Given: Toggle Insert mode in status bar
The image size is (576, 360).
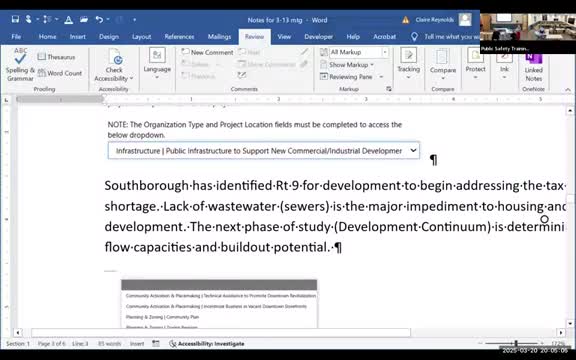Looking at the screenshot, I should (x=137, y=344).
